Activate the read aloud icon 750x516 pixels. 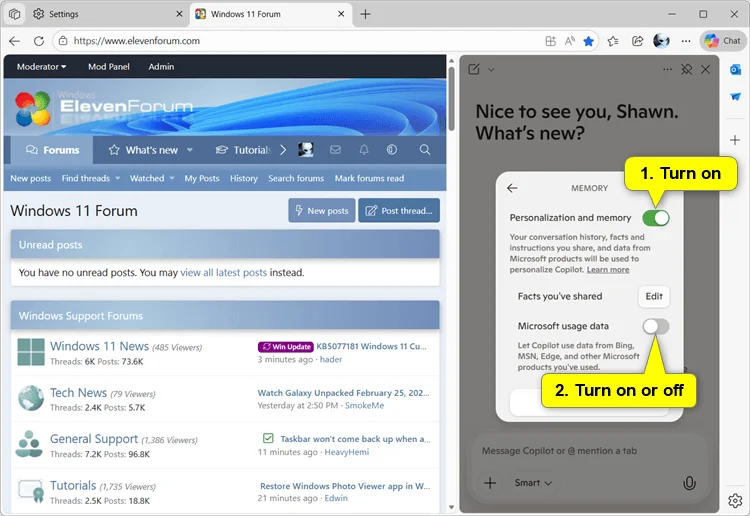(x=569, y=41)
